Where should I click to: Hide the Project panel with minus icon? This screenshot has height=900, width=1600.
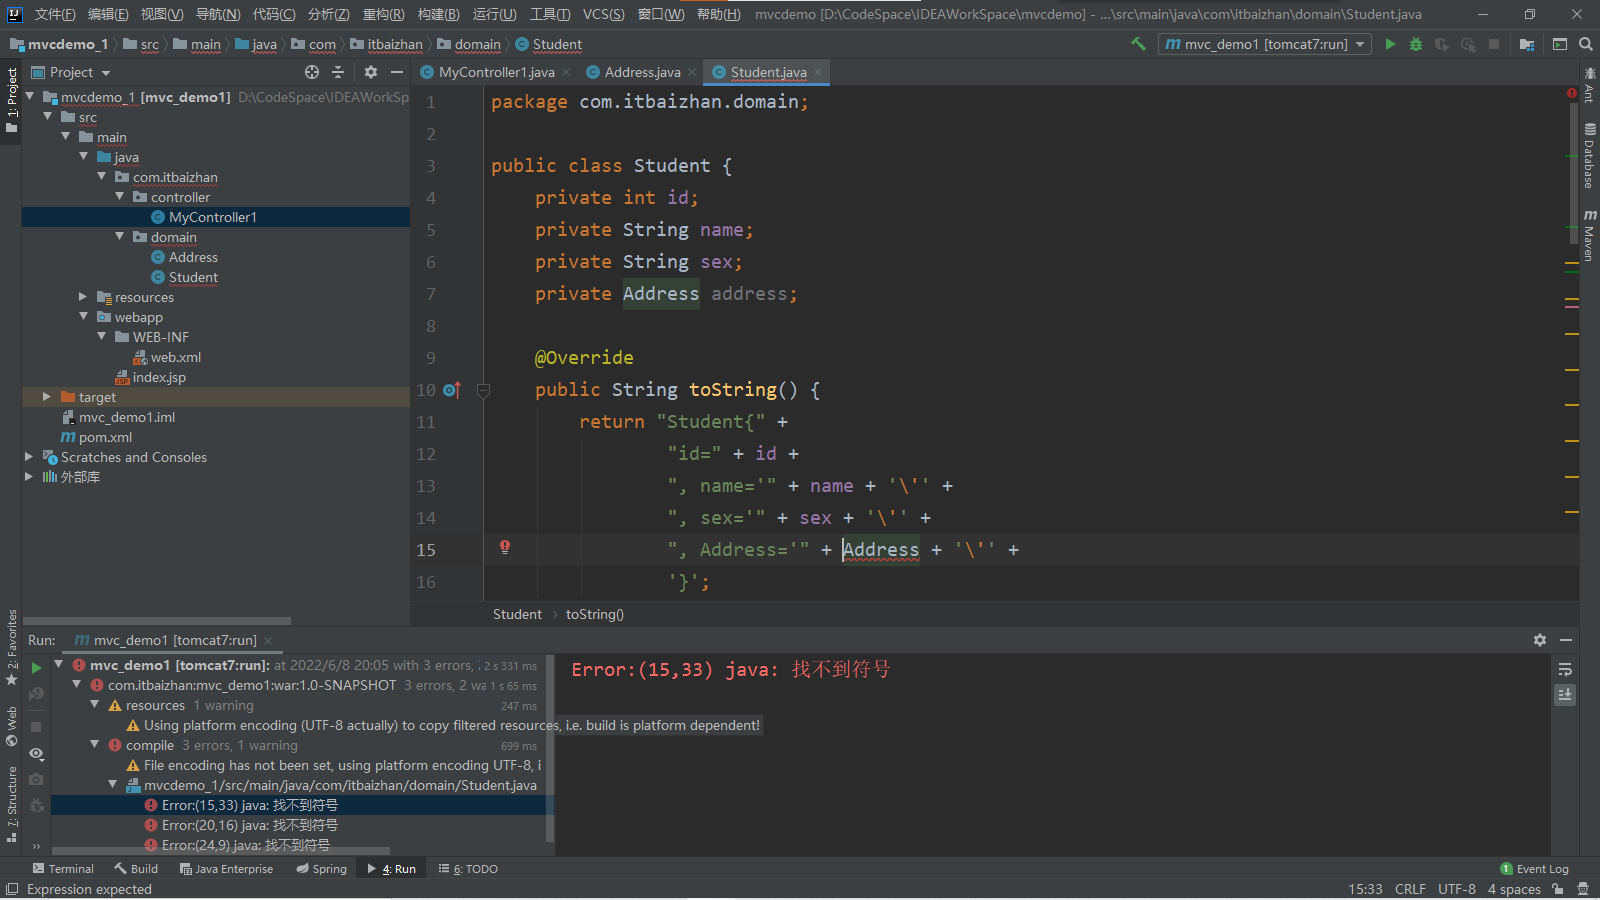[x=397, y=72]
